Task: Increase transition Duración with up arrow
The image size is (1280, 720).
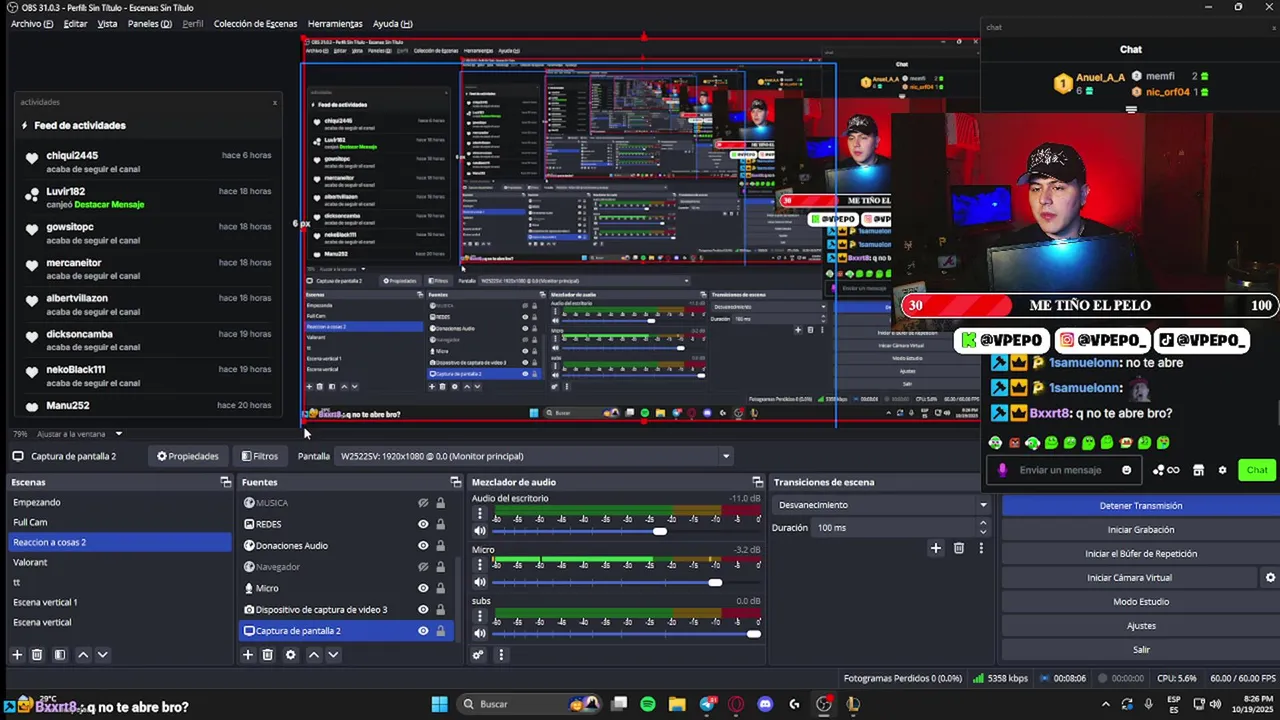Action: coord(983,522)
